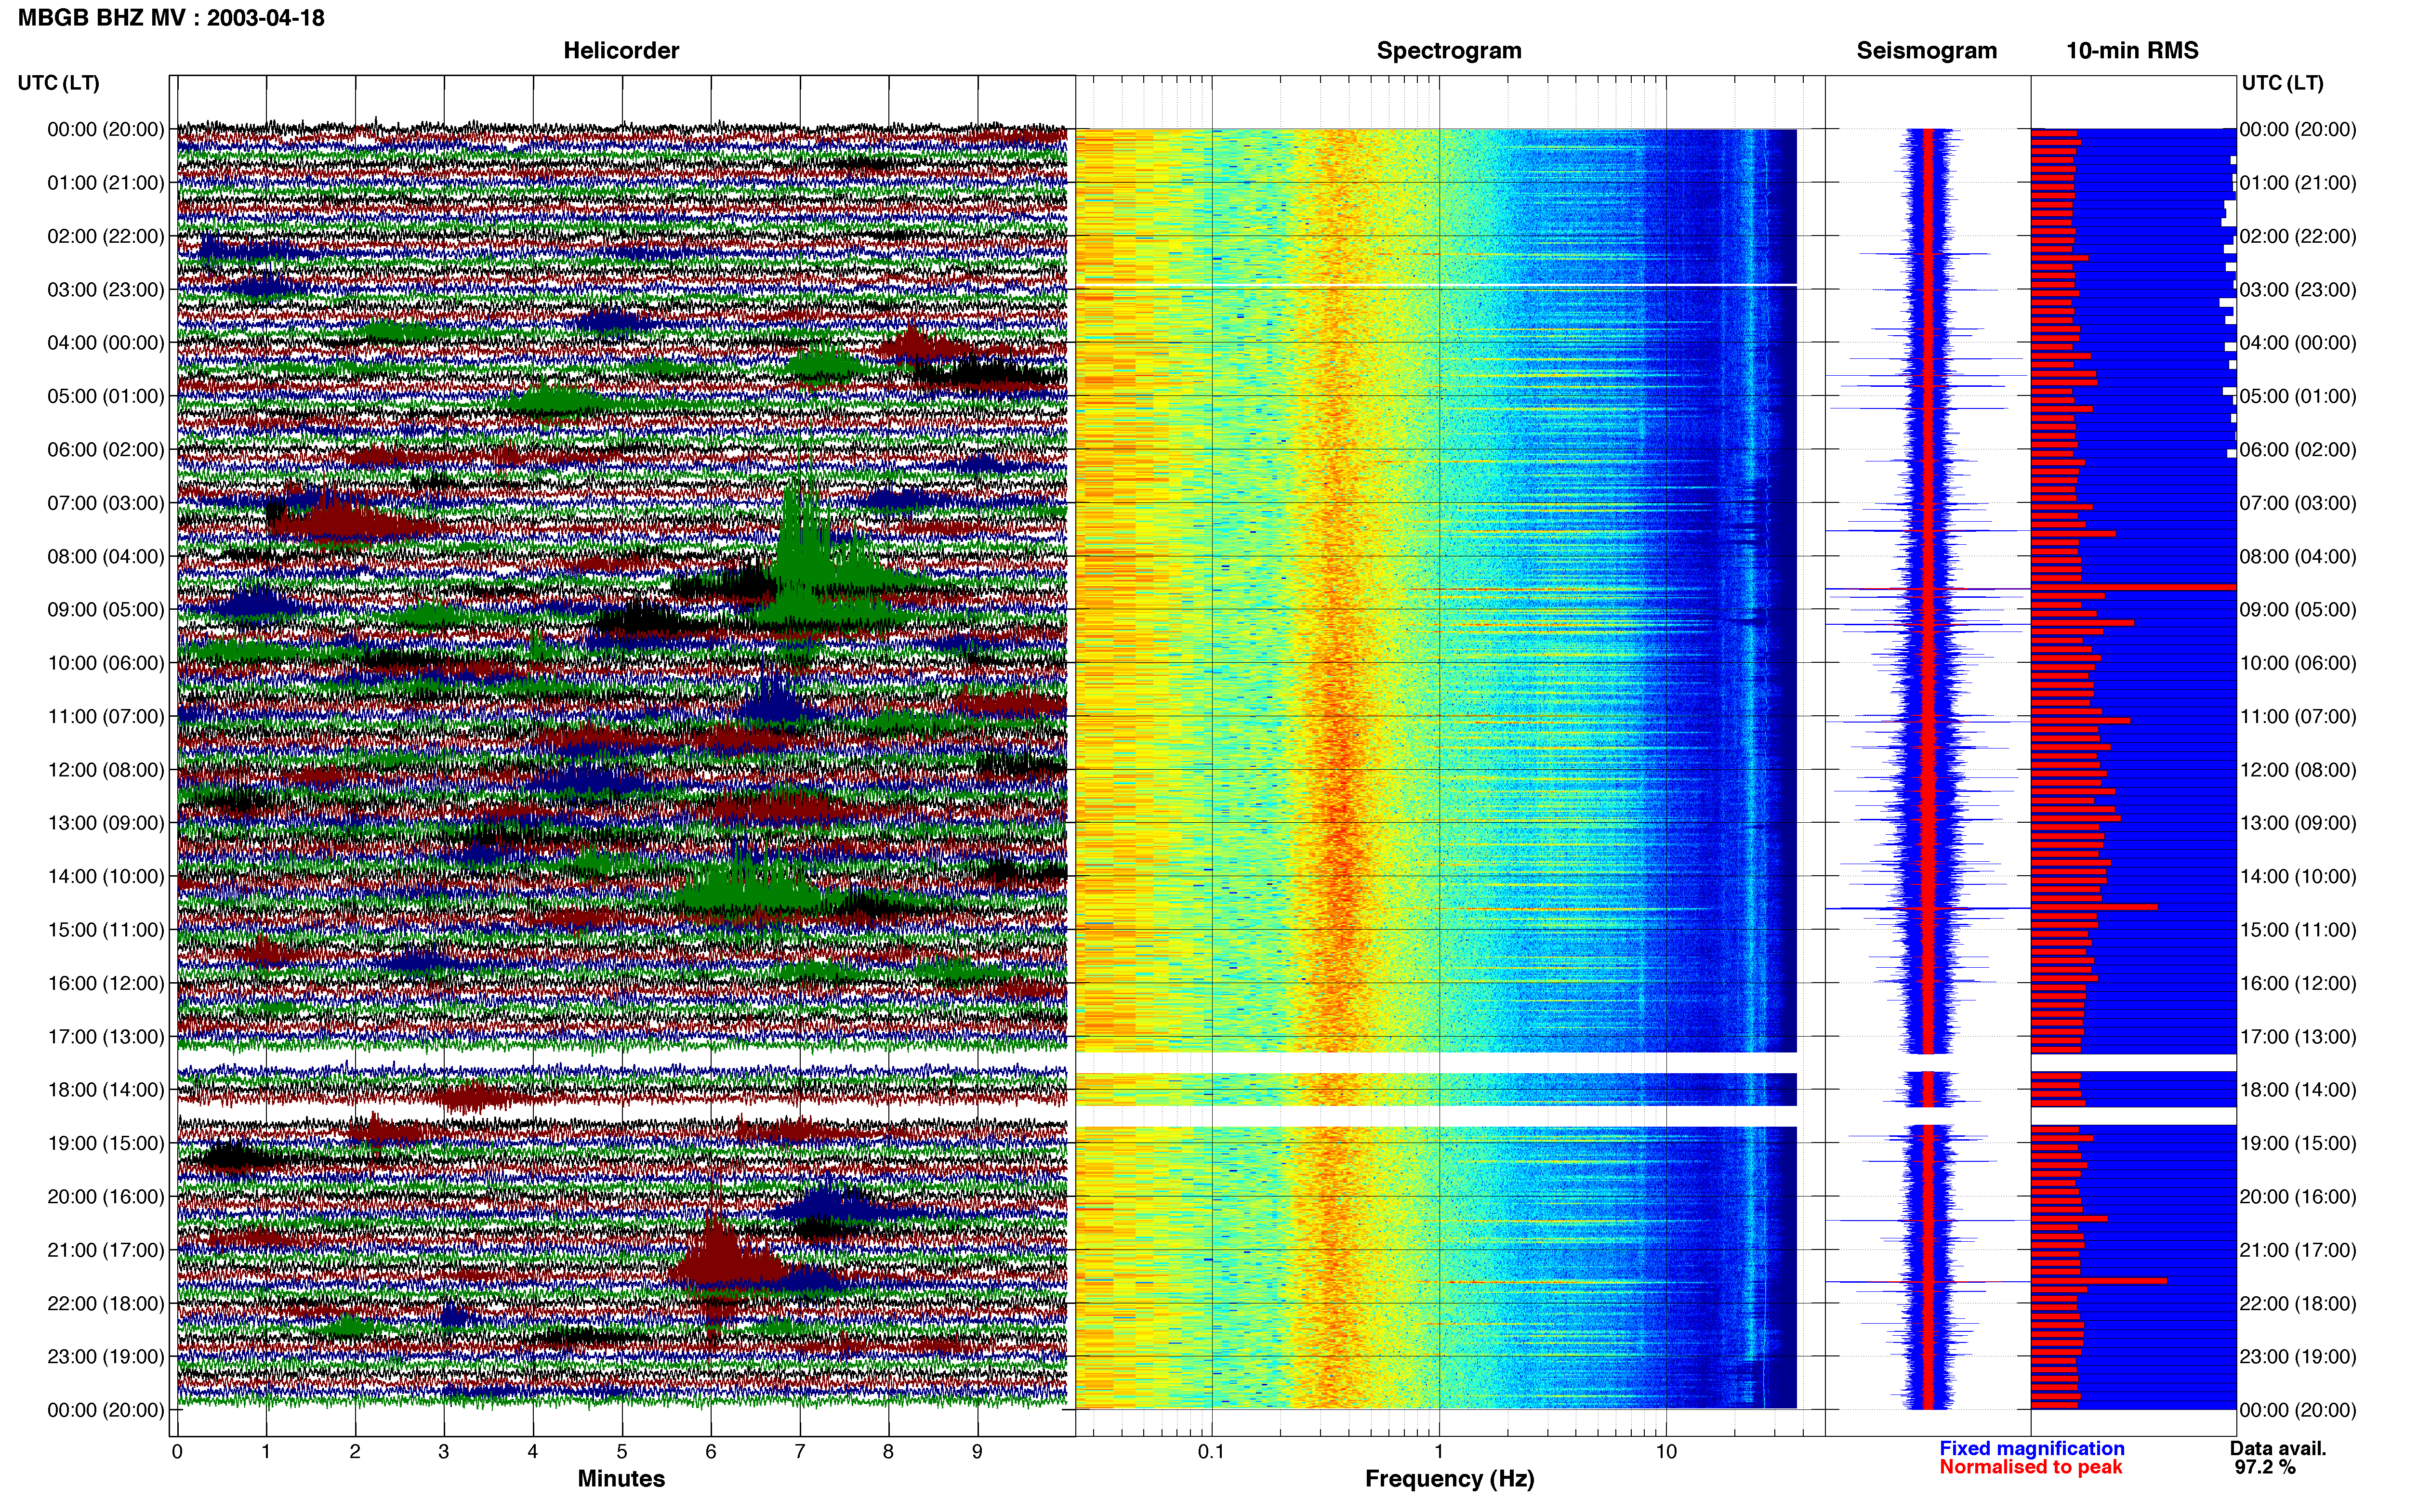Click the right '21:00 (17:00)' time label
Screen dimensions: 2418x1512
point(2298,1250)
